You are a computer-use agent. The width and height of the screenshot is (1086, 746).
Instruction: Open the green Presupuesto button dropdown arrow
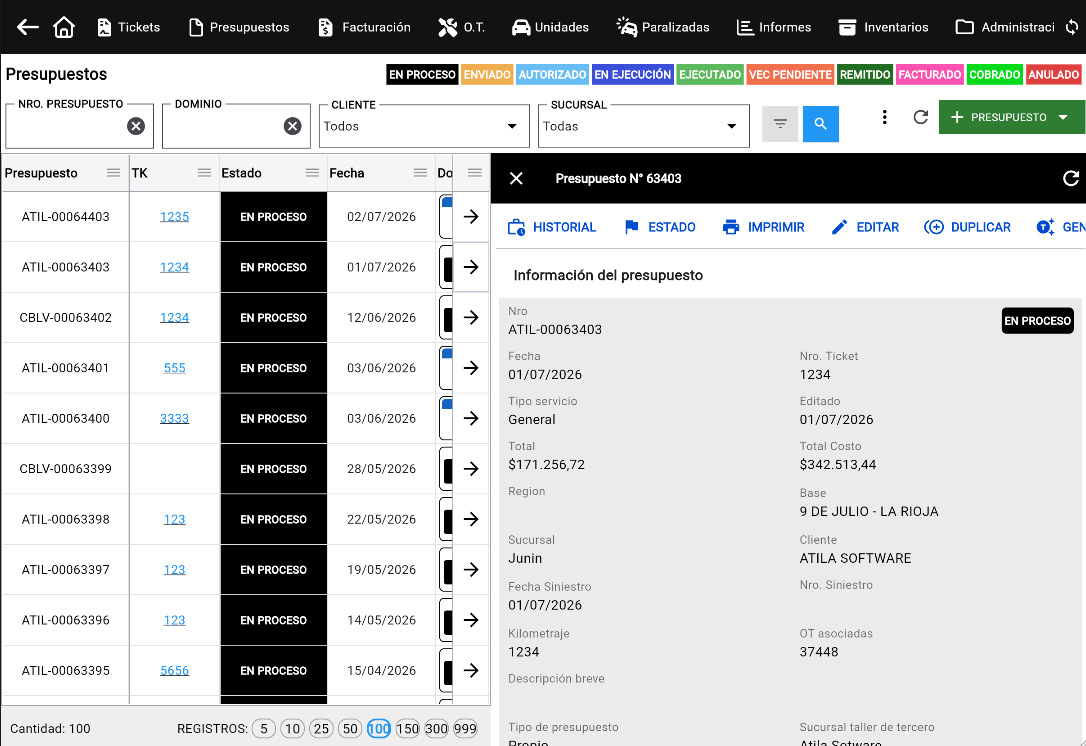pyautogui.click(x=1063, y=117)
